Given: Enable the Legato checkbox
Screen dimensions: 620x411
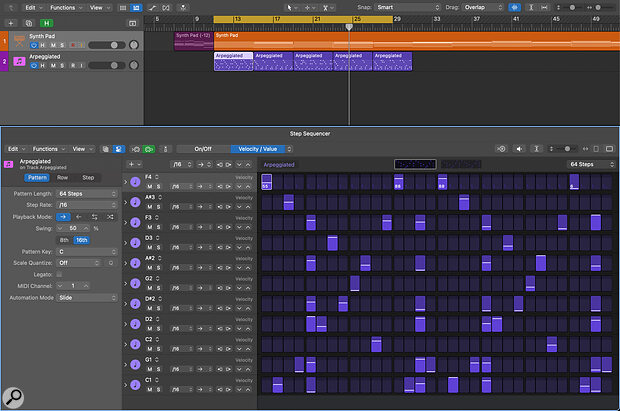Looking at the screenshot, I should [x=59, y=275].
